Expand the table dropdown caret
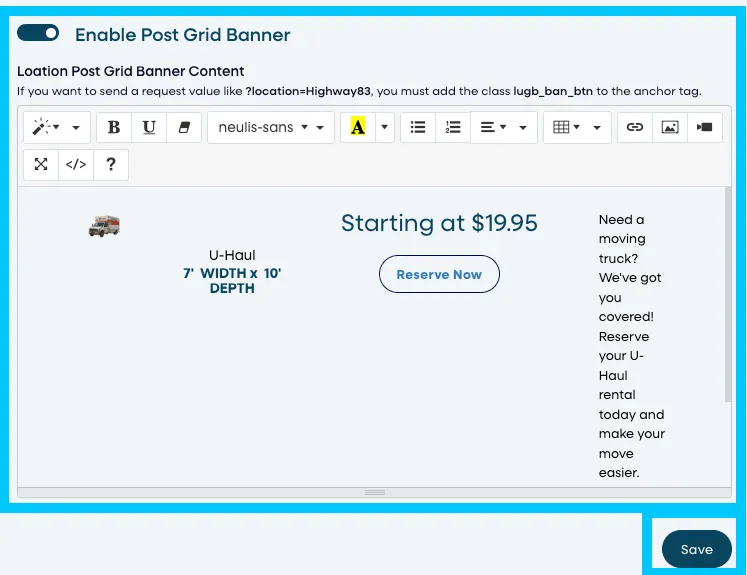The width and height of the screenshot is (747, 575). click(597, 127)
